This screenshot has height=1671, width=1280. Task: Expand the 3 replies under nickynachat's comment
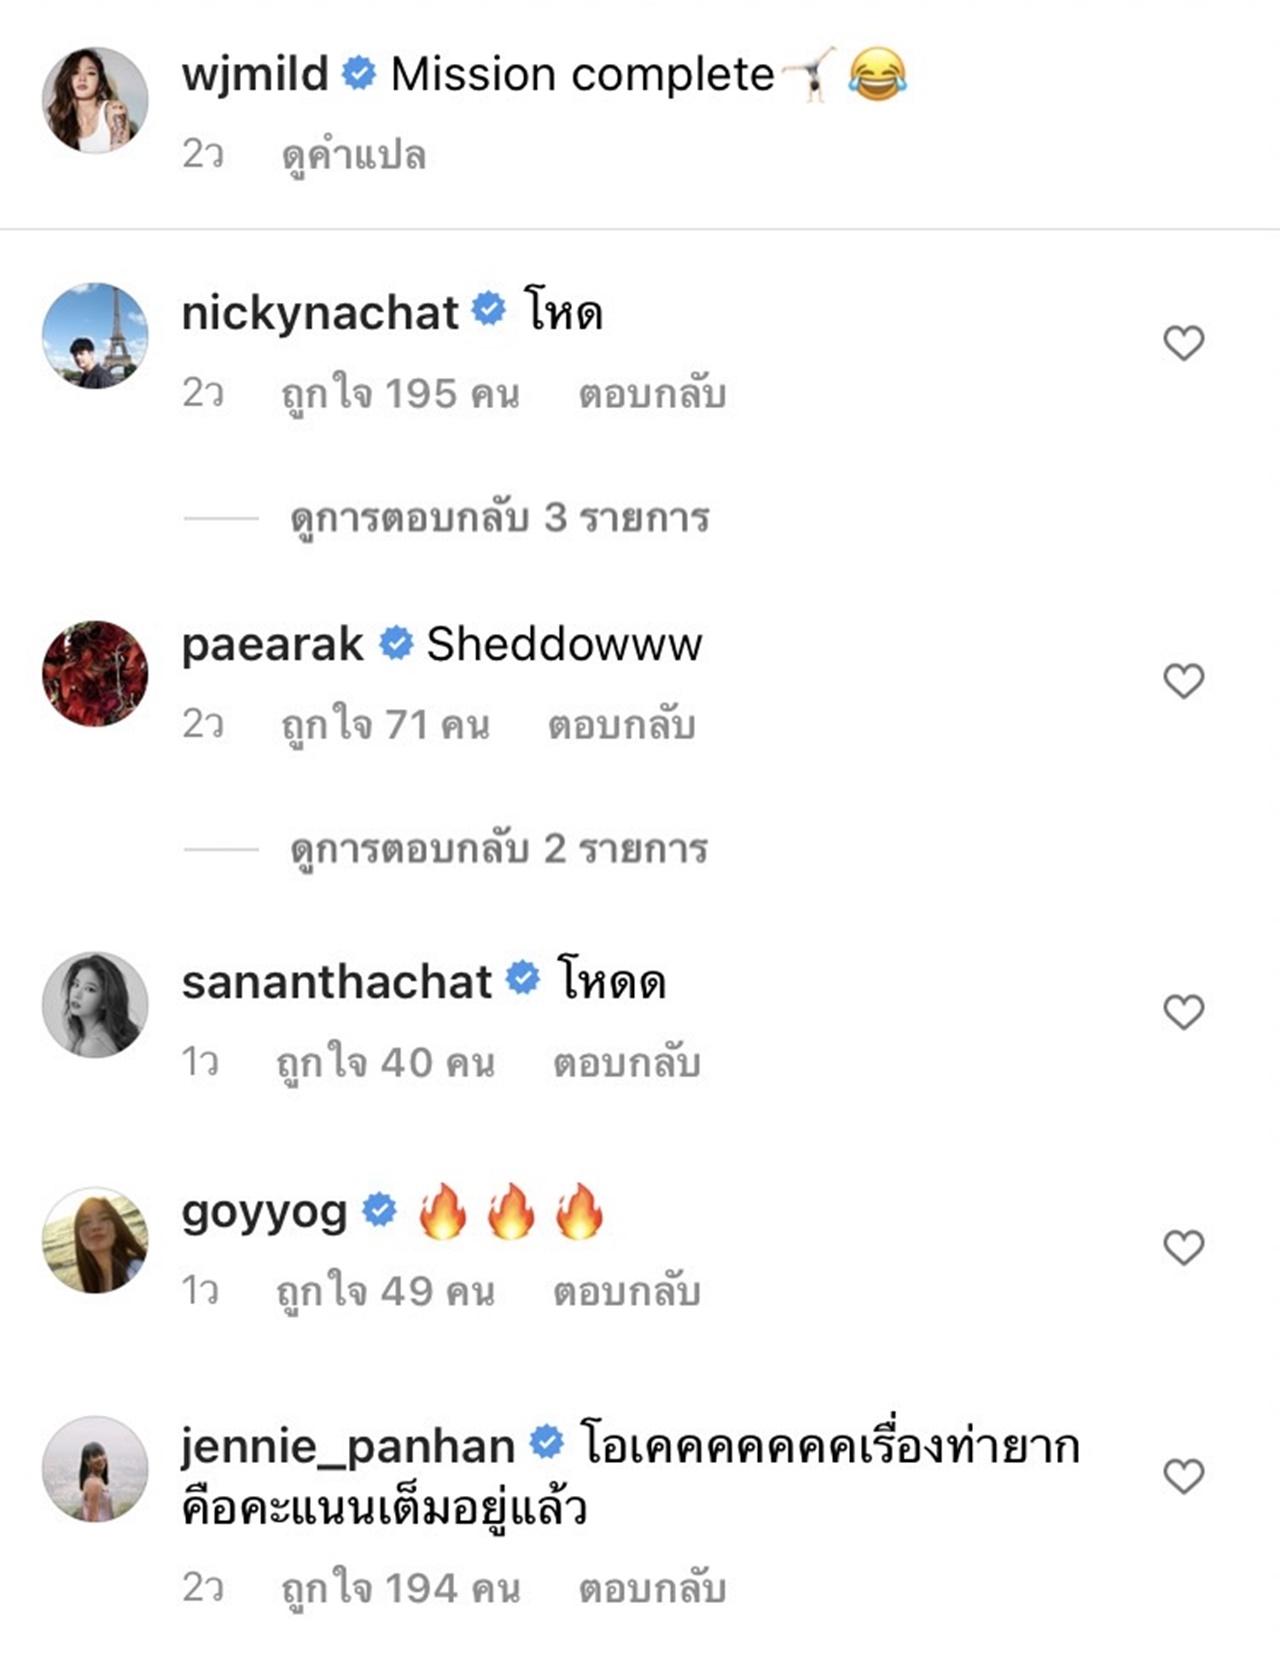coord(499,518)
